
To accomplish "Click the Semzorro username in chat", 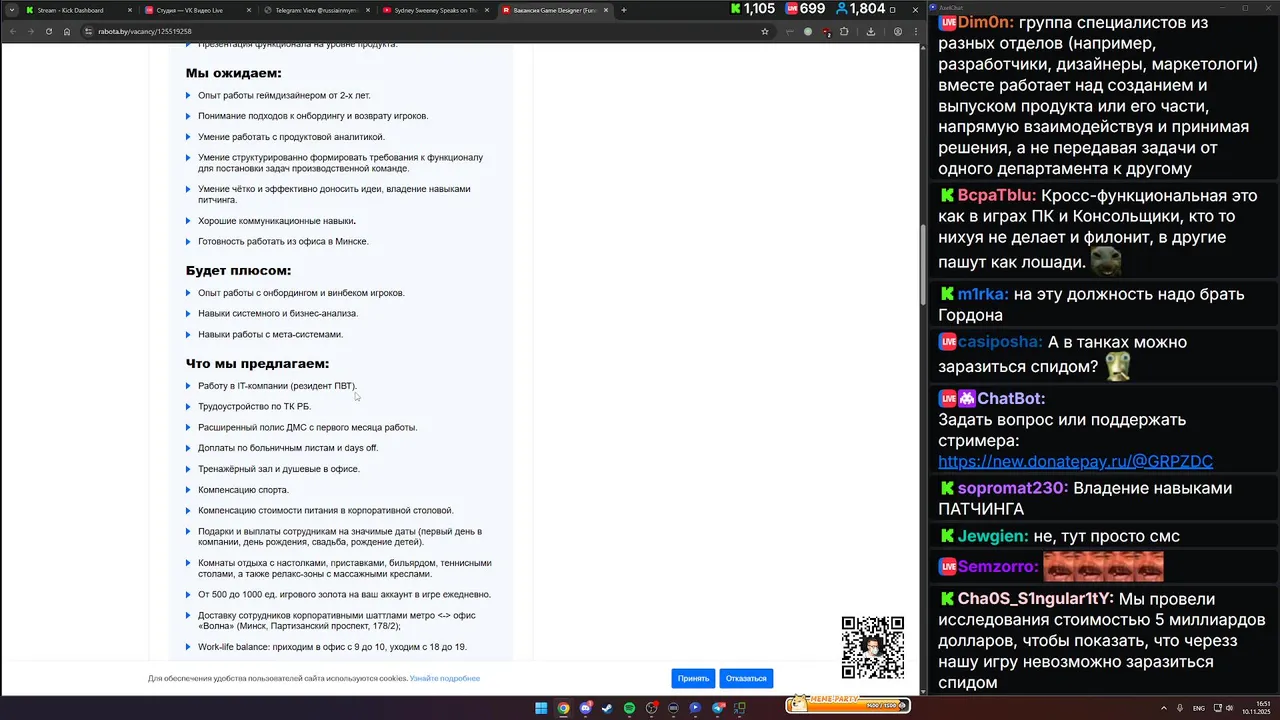I will point(998,566).
